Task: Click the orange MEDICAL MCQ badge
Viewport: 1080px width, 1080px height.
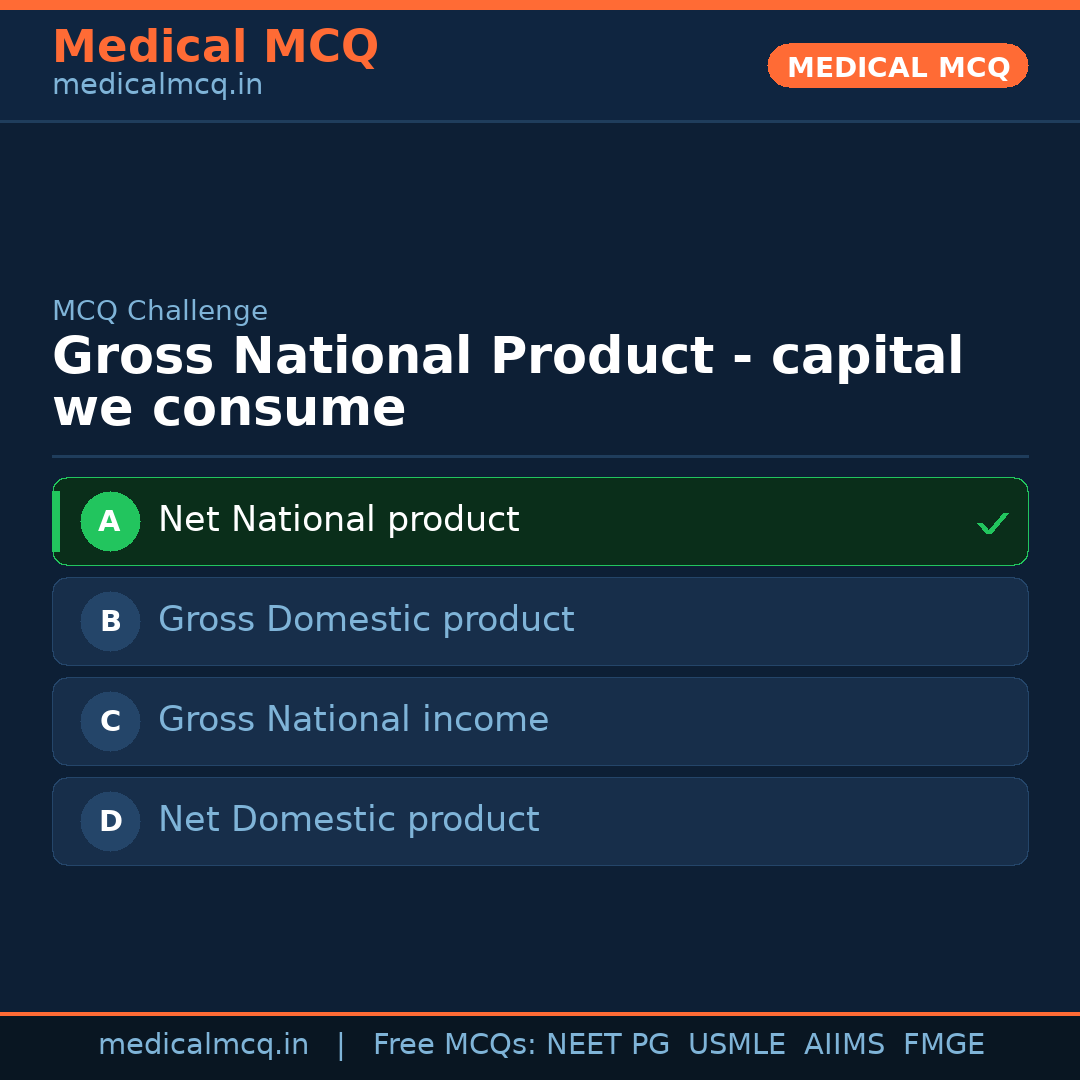Action: (x=897, y=66)
